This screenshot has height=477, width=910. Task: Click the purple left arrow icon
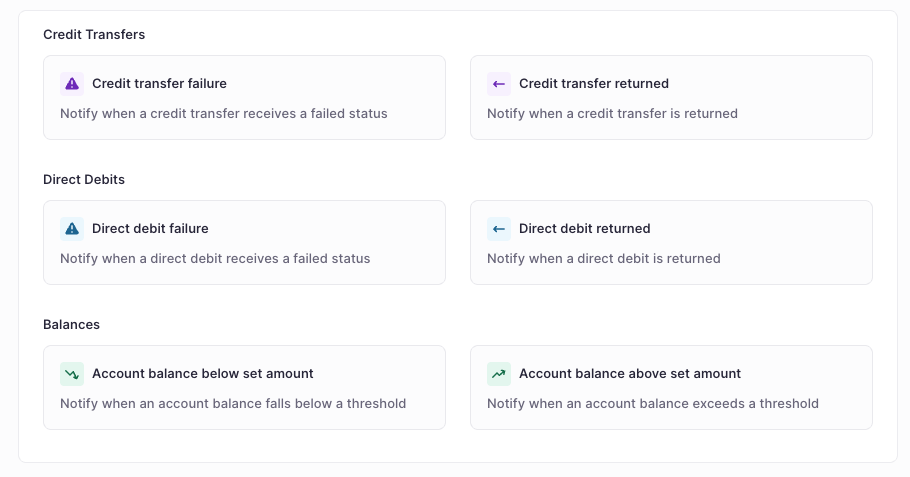point(499,84)
